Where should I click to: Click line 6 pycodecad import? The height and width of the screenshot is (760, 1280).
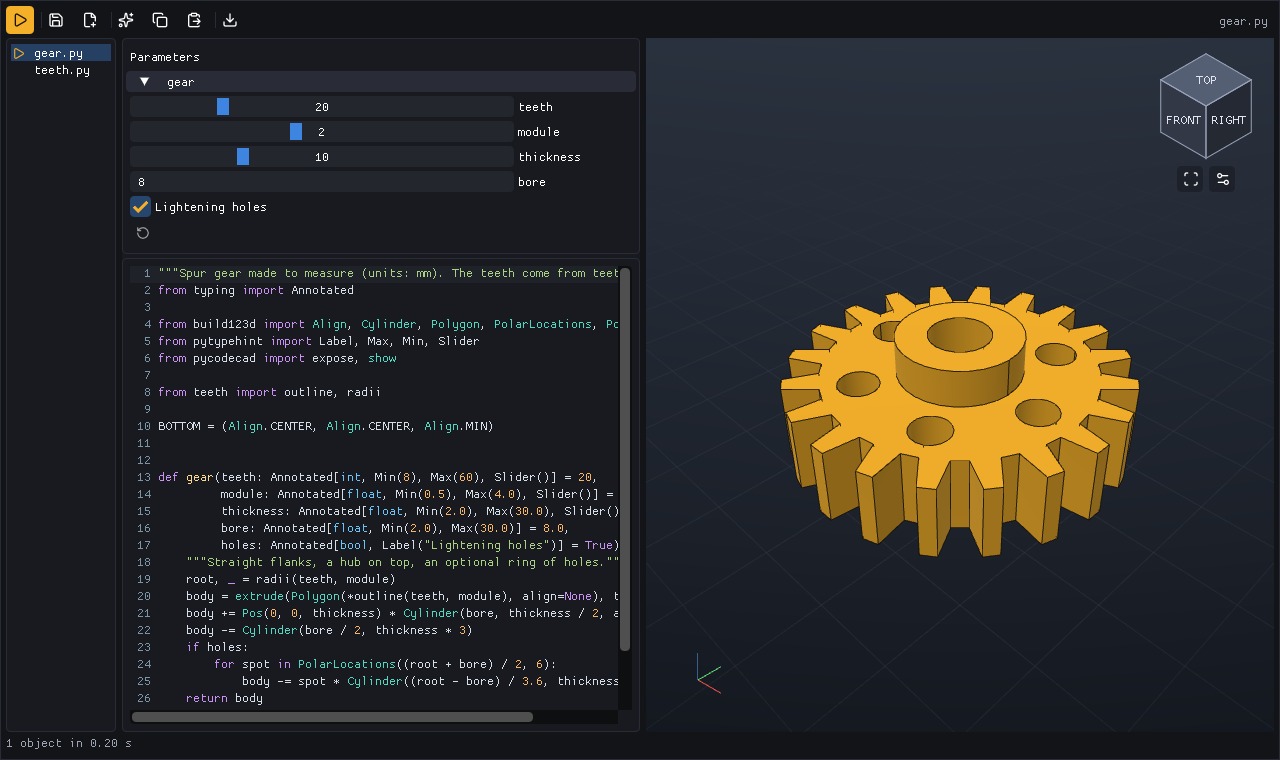(277, 358)
